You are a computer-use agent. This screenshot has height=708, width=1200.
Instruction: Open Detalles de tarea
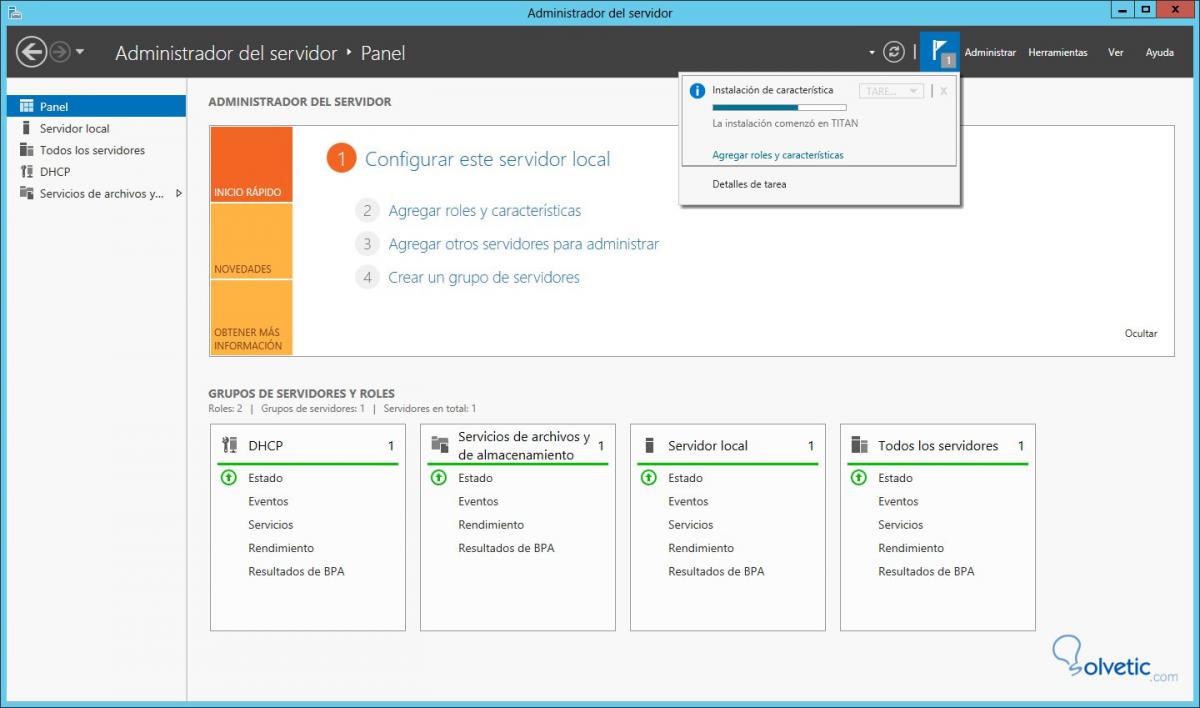click(749, 184)
